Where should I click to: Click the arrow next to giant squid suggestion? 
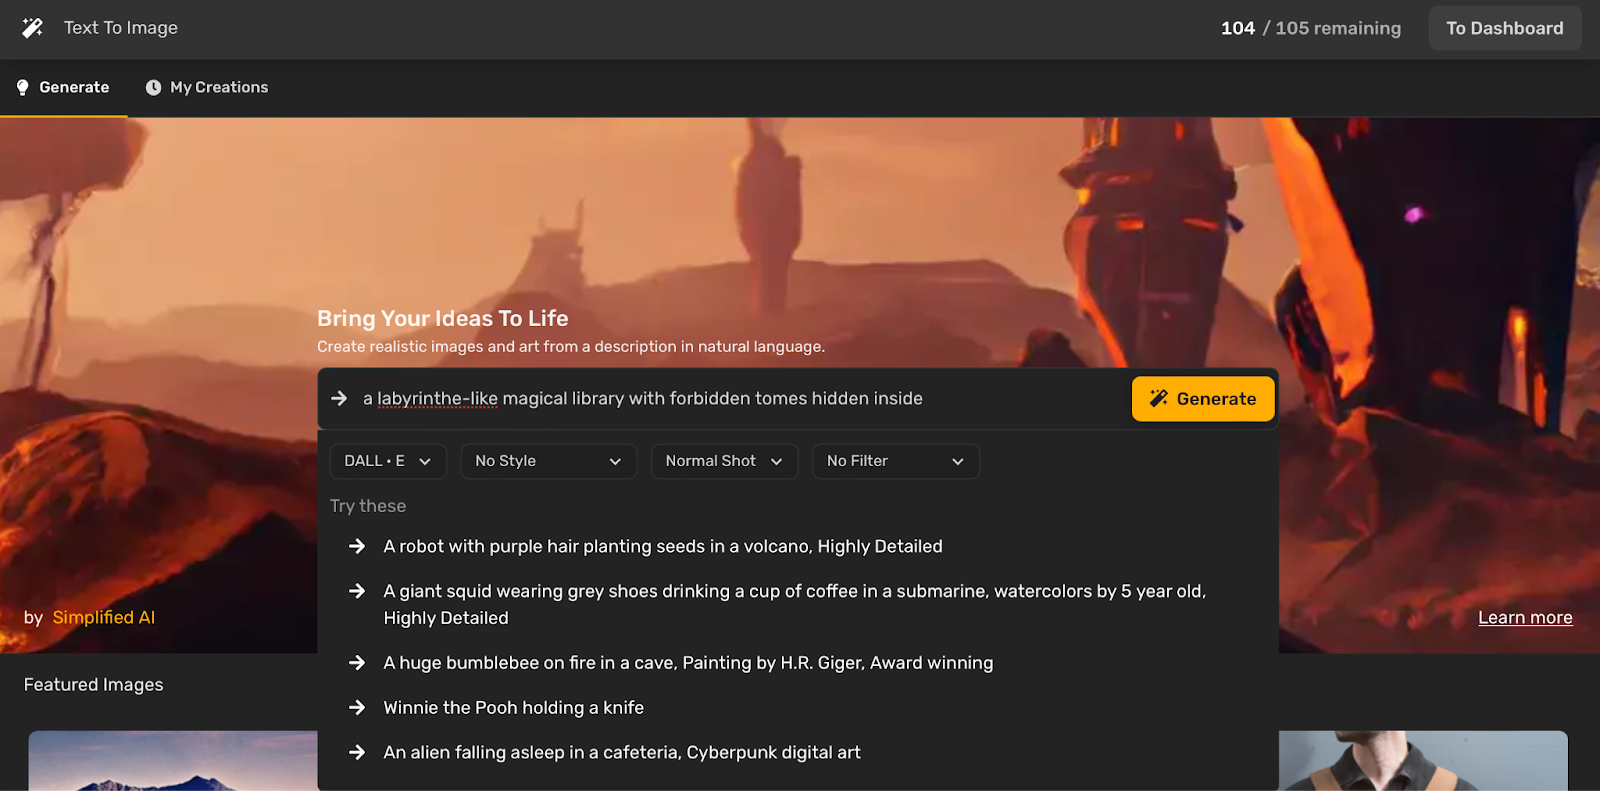click(357, 591)
